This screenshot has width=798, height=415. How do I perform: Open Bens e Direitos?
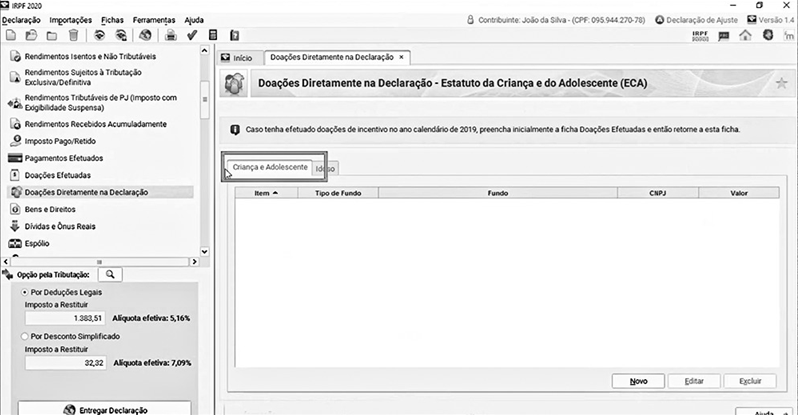coord(50,209)
